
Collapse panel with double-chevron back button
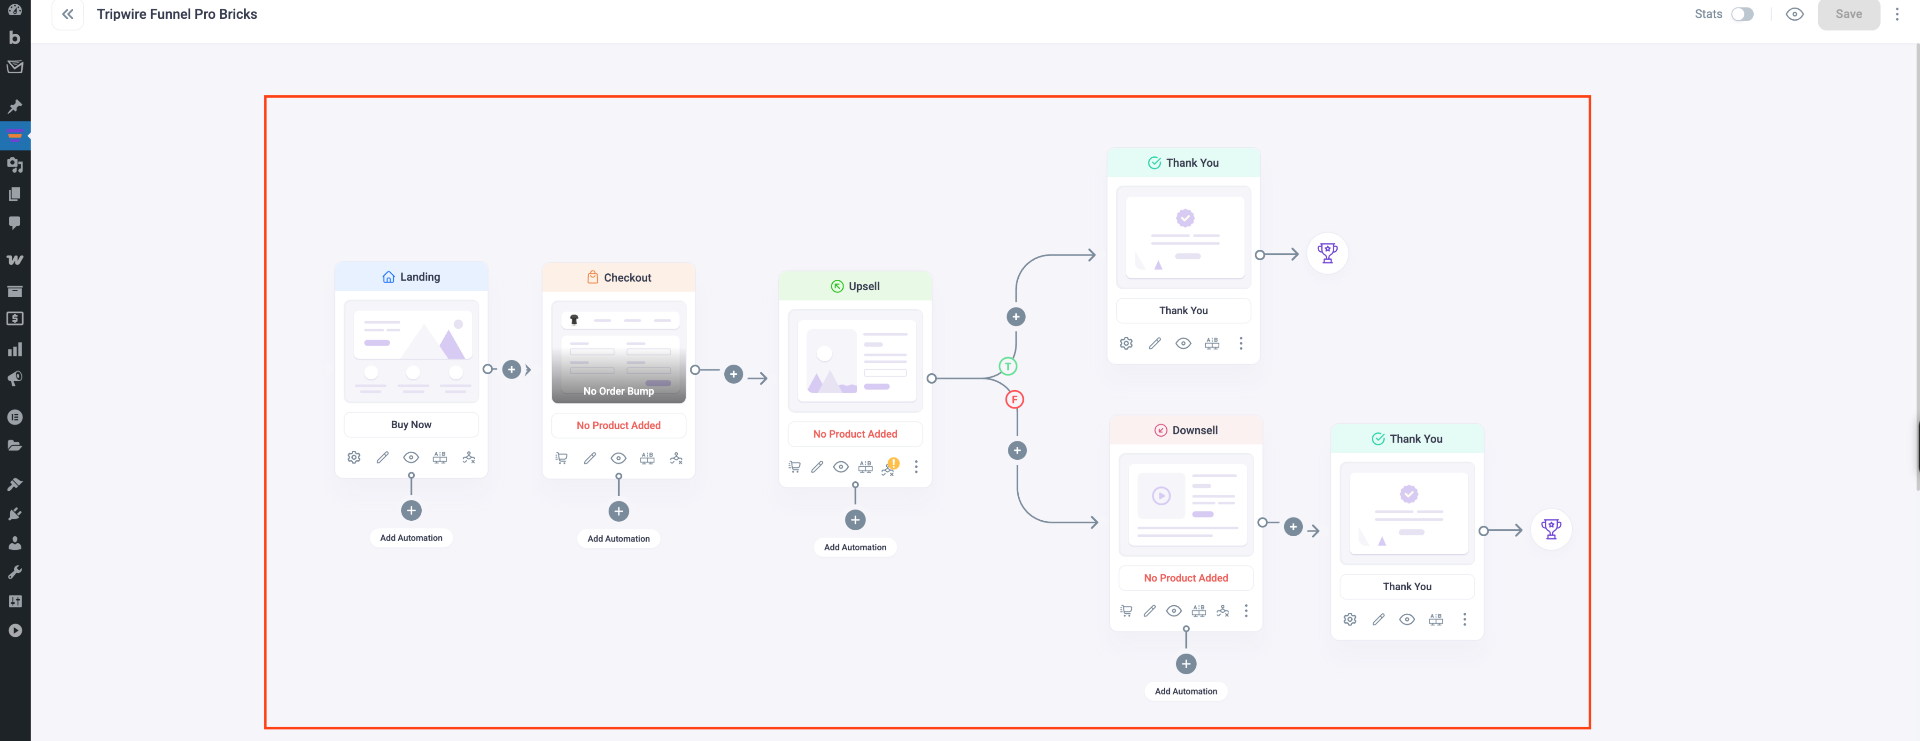click(x=68, y=14)
